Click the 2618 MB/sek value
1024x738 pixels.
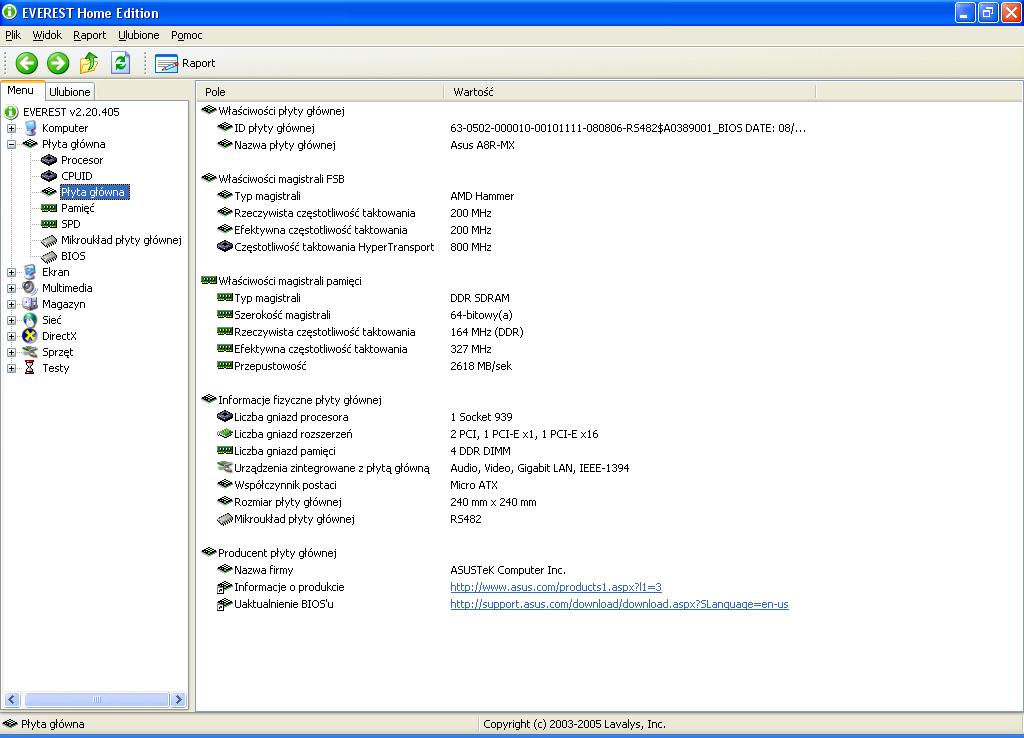click(481, 366)
